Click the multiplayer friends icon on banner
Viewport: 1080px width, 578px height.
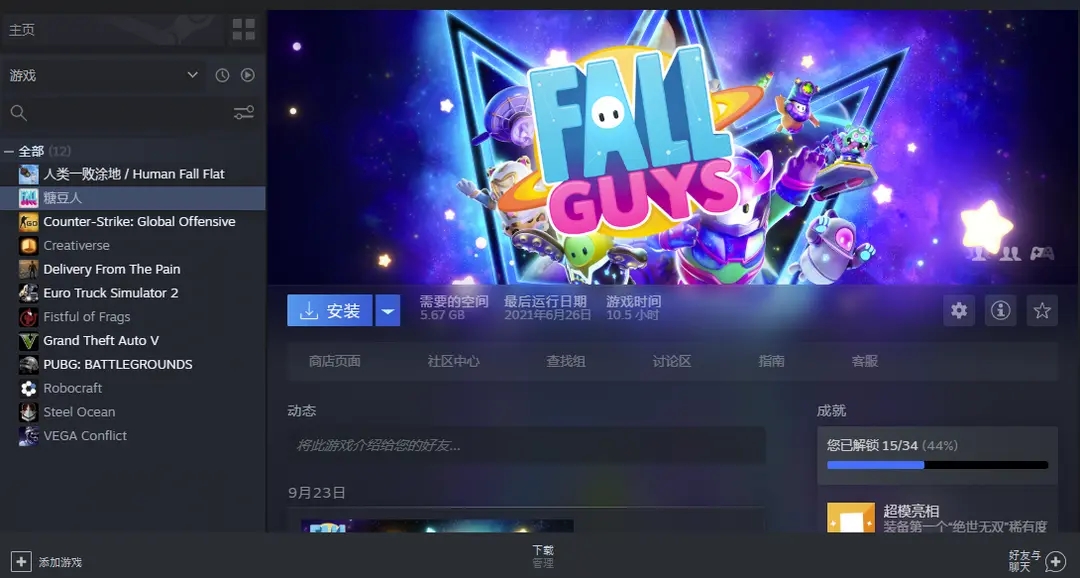point(1010,254)
